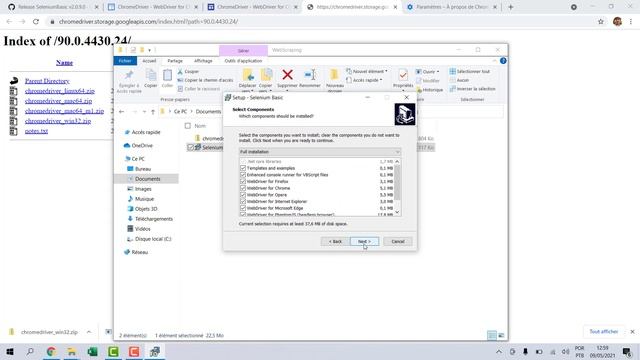Click the Couper scissors command
Screen dimensions: 640x360
[188, 71]
